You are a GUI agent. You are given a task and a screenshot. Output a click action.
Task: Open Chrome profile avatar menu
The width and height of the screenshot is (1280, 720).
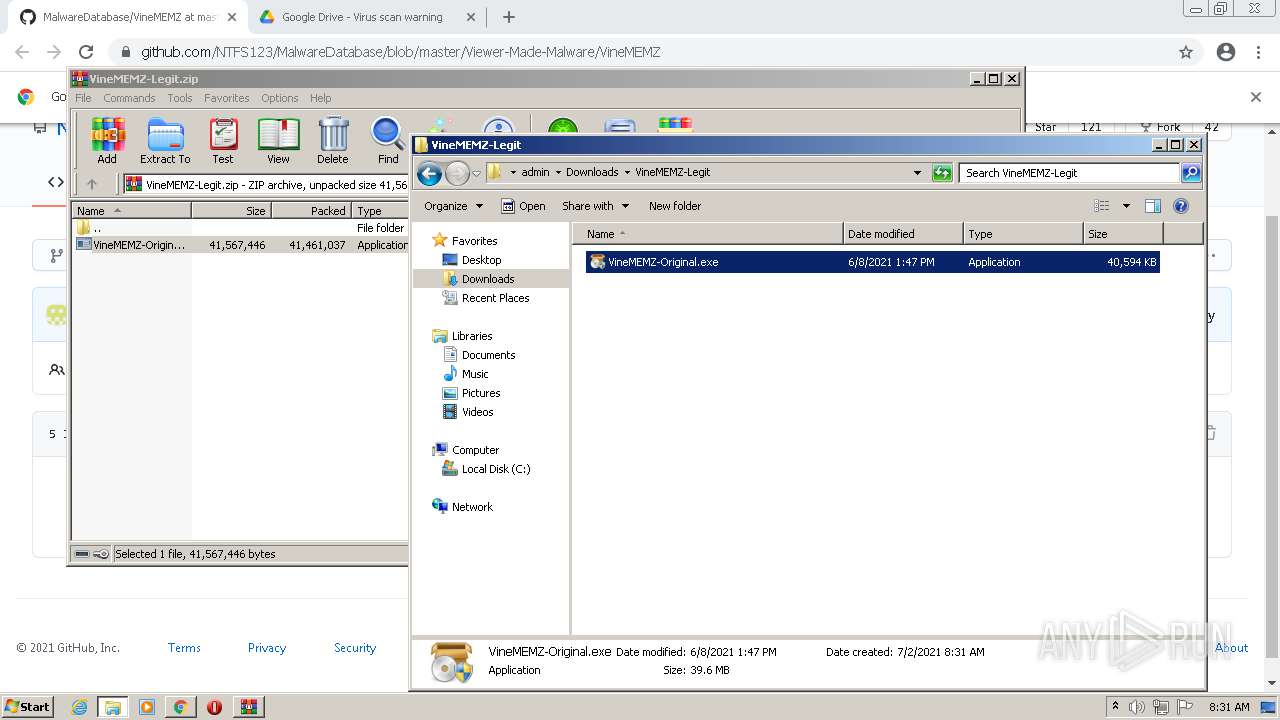[1226, 52]
